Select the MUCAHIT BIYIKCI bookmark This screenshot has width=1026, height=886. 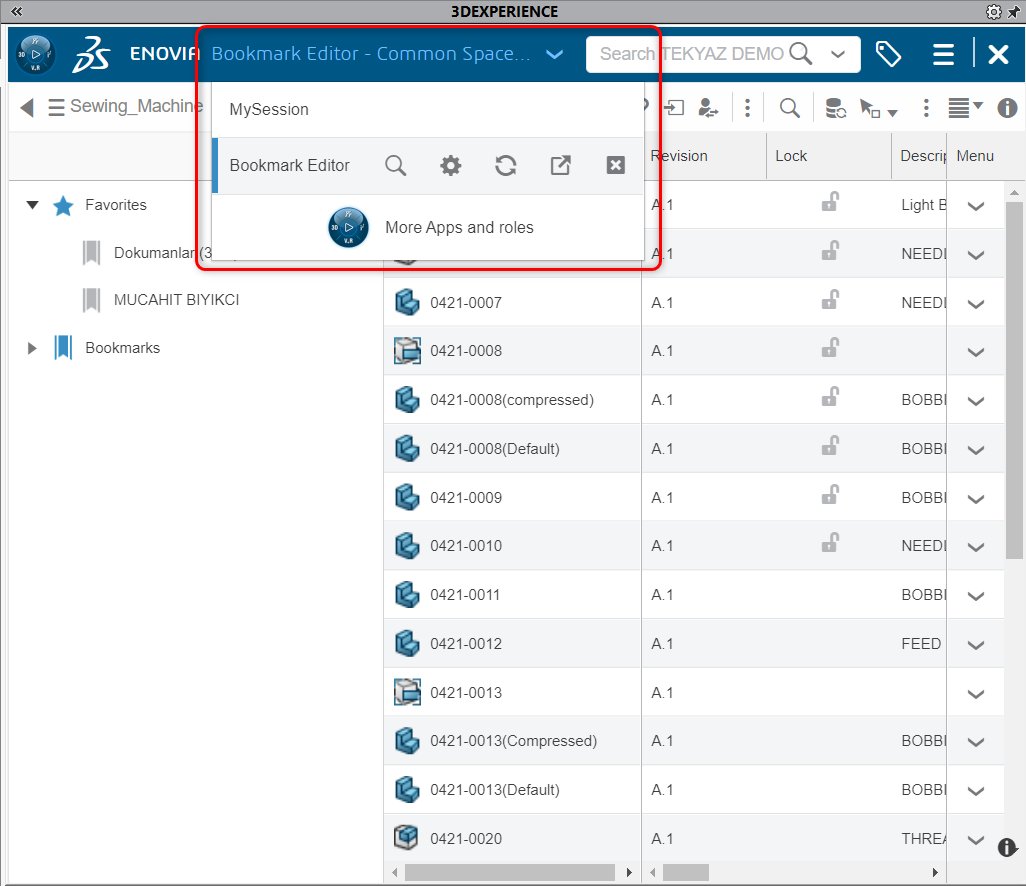(176, 300)
